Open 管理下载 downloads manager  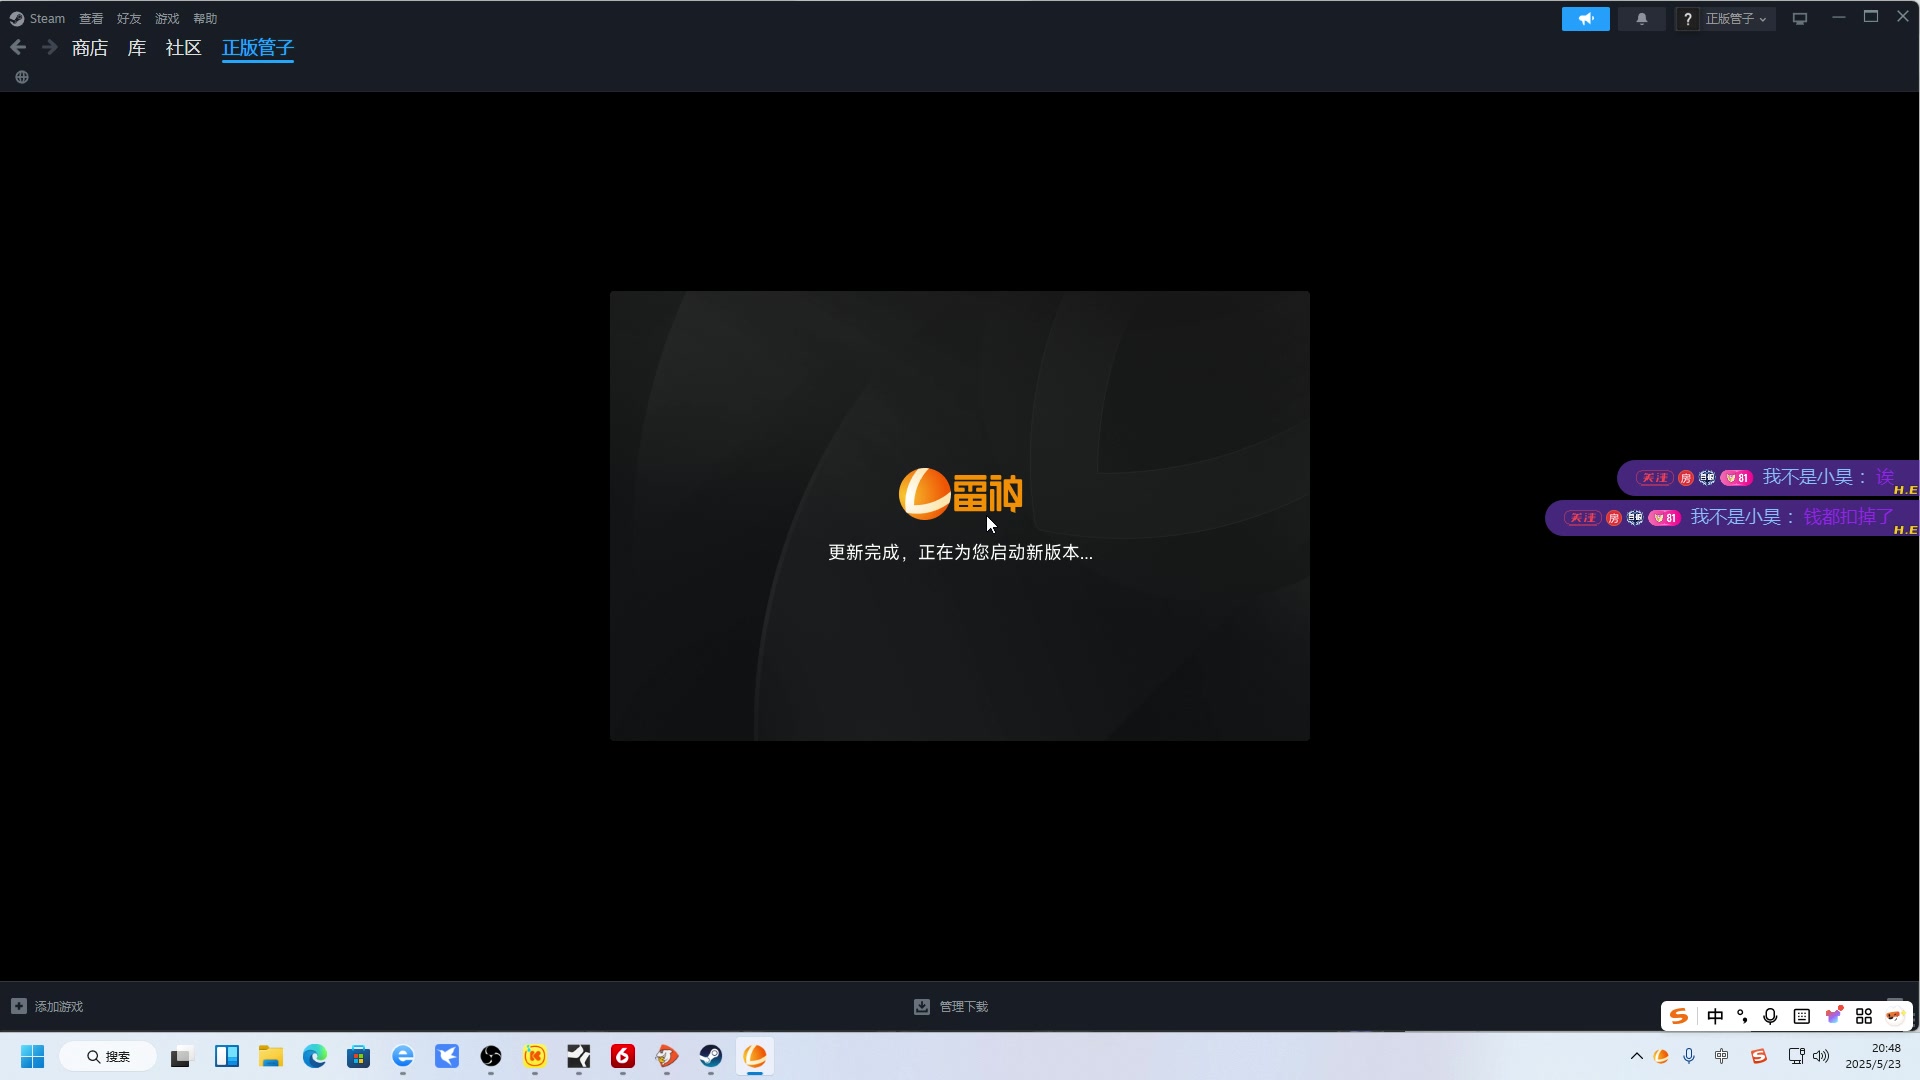(951, 1006)
